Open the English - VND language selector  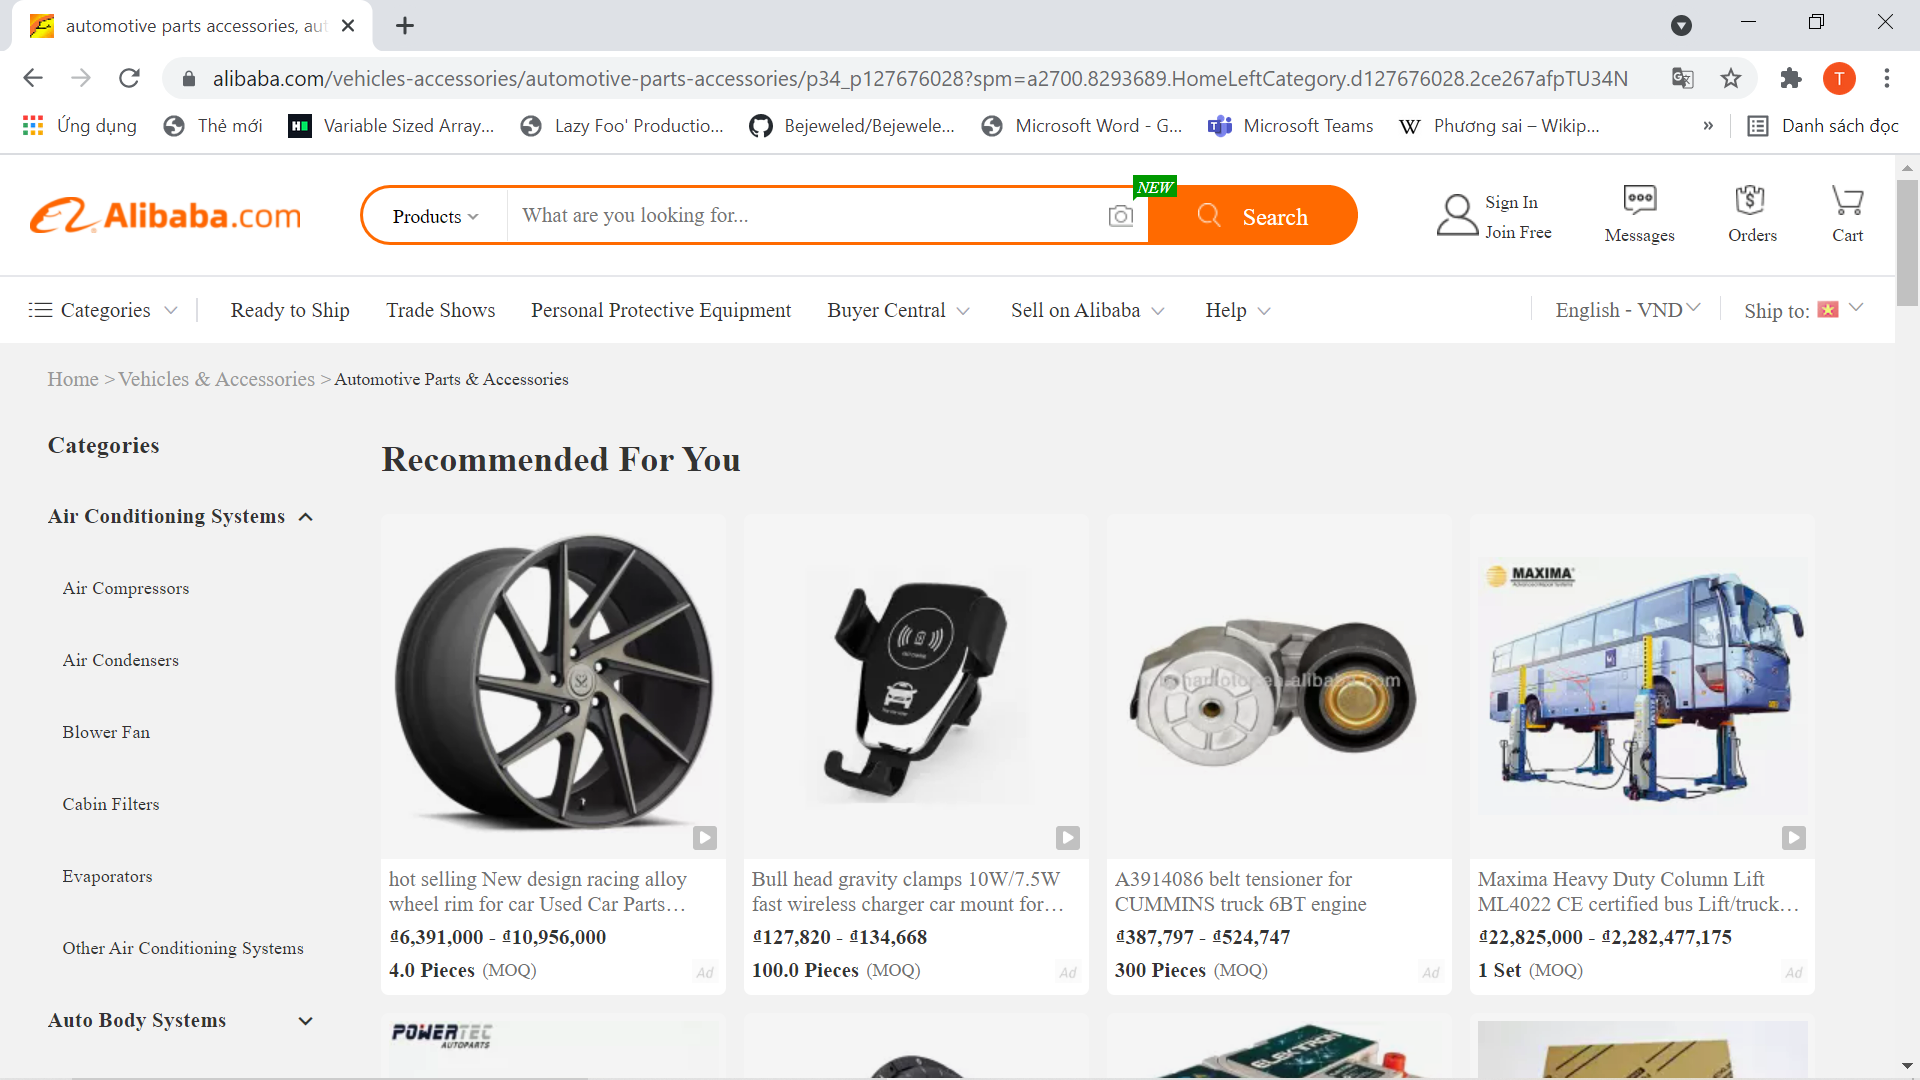[1627, 310]
